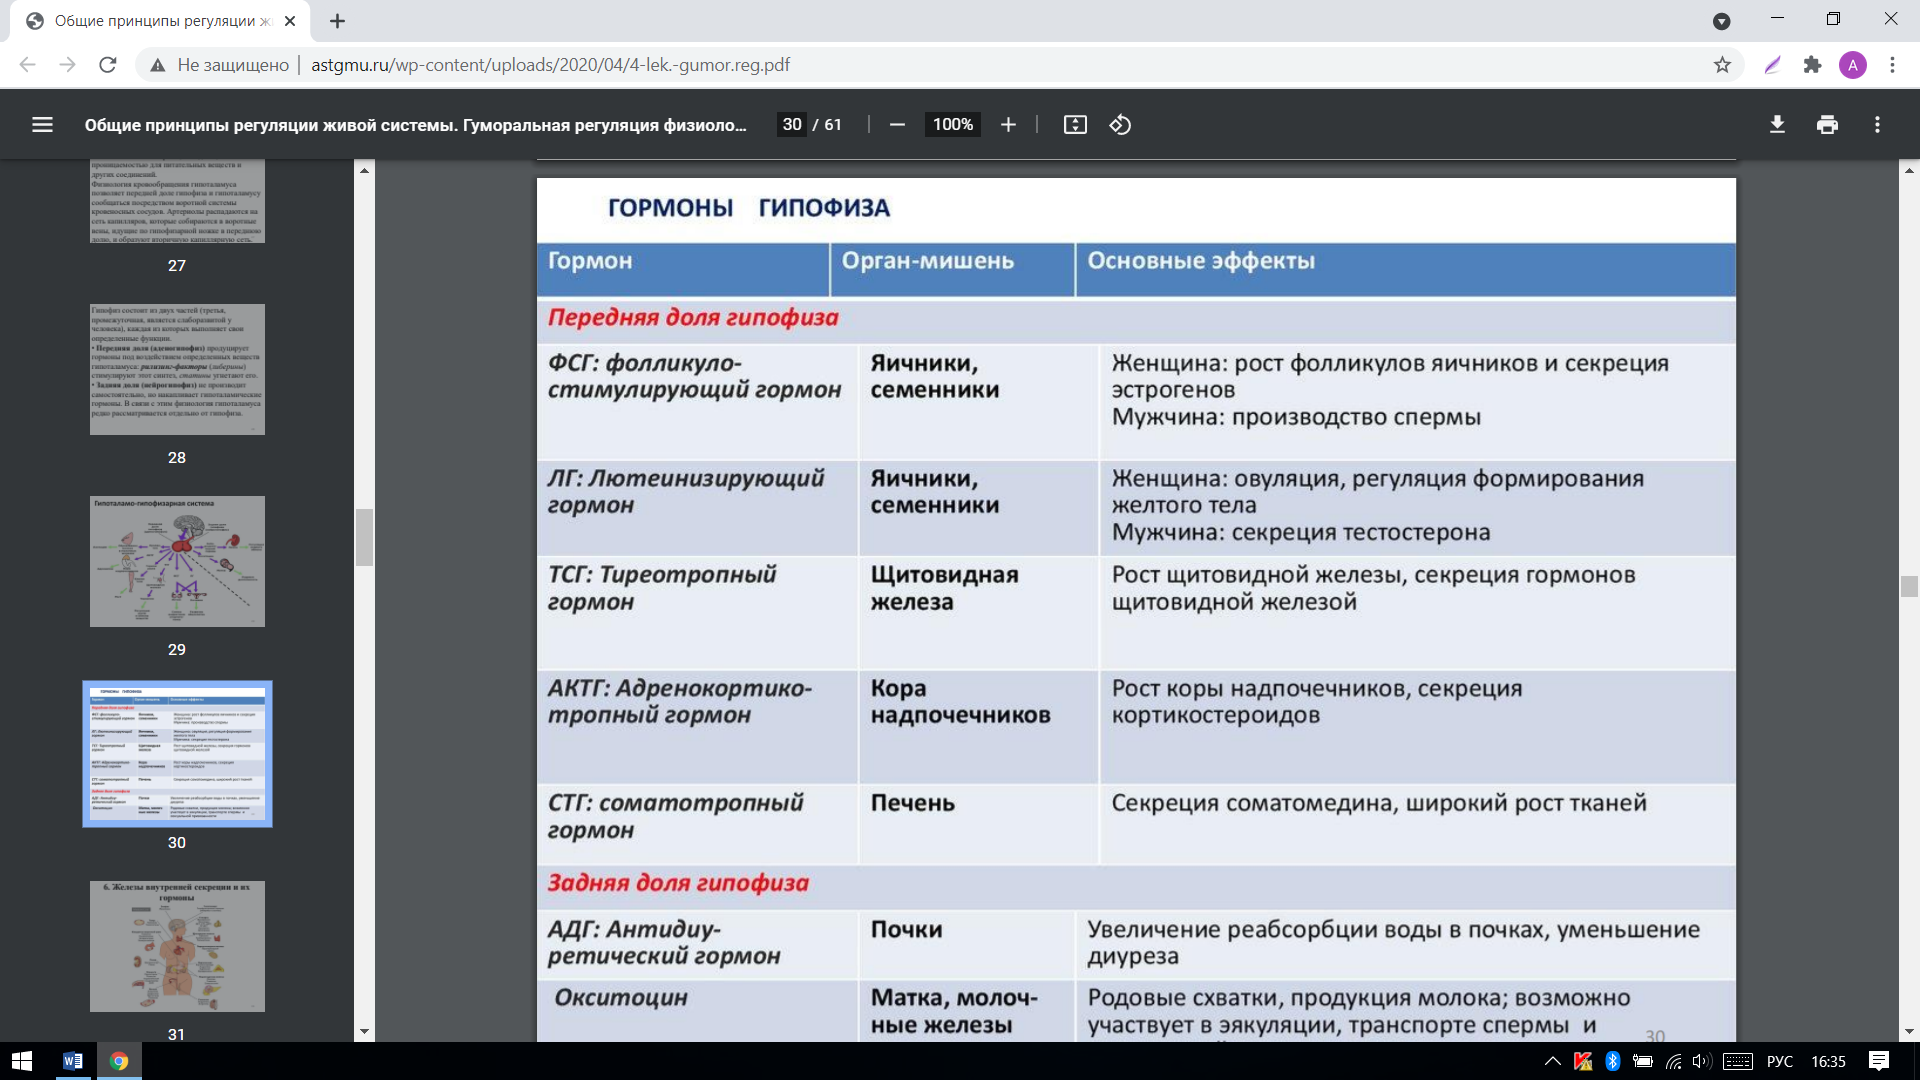1920x1080 pixels.
Task: Click the Задняя доля гипофиза text
Action: (677, 883)
